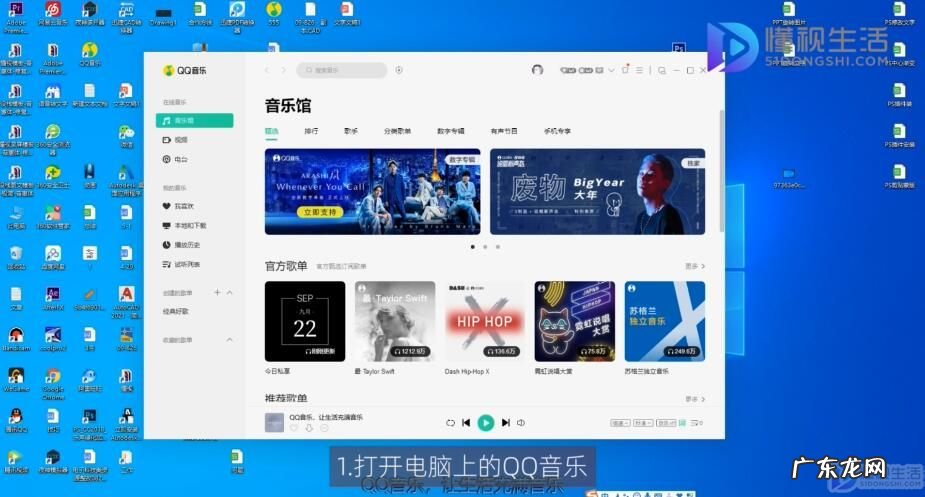The width and height of the screenshot is (925, 497).
Task: Click 更多 link beside 推荐歌单
Action: coord(694,399)
